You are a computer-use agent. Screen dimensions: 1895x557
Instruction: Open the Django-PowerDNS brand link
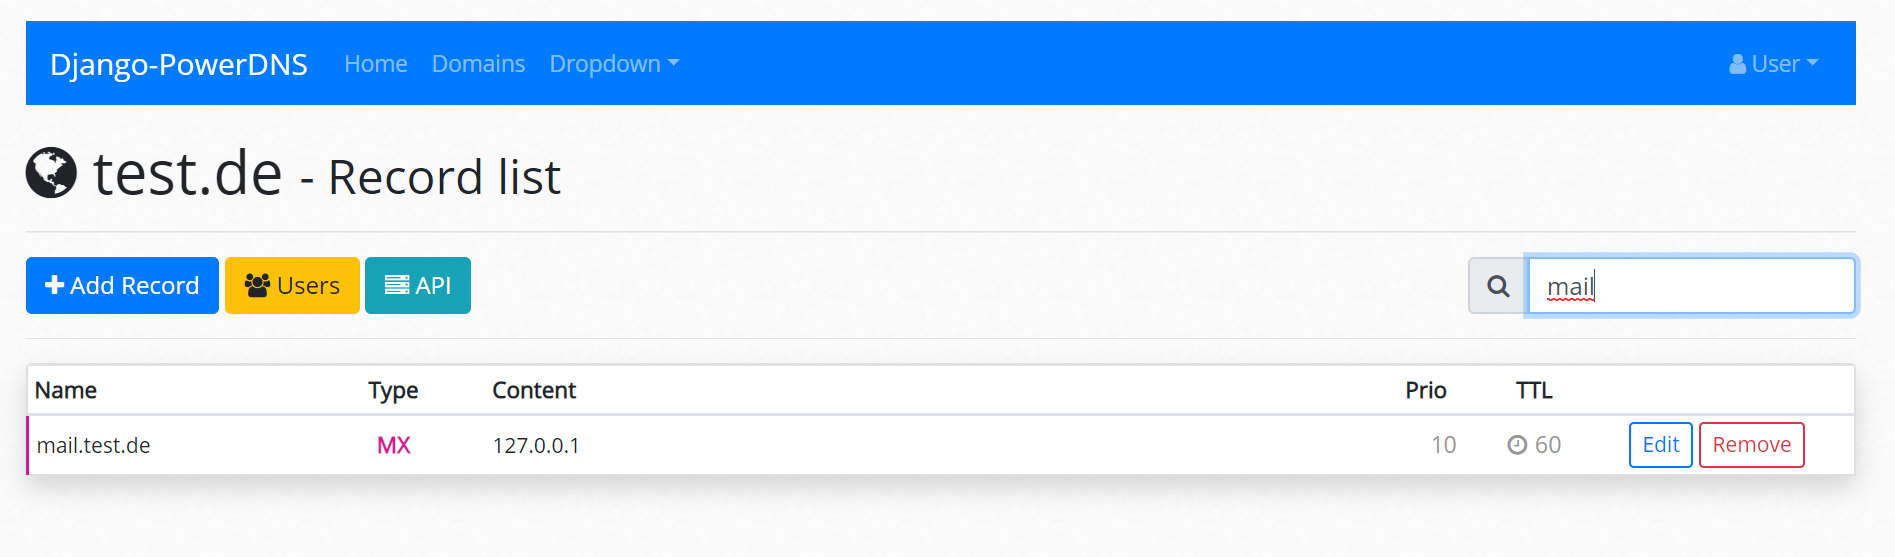[x=179, y=64]
